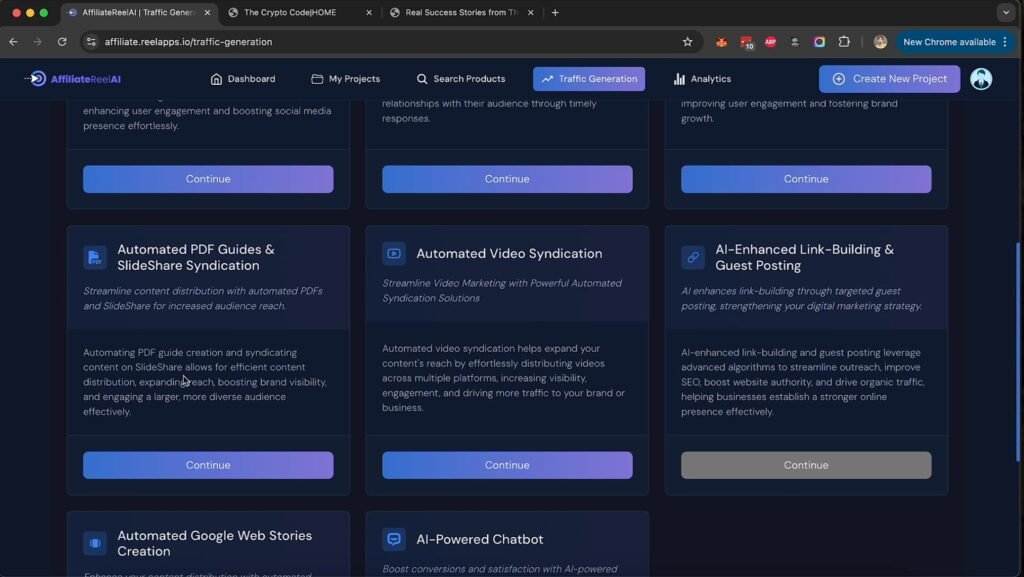Click the PDF Guides card icon
1024x577 pixels.
[95, 257]
